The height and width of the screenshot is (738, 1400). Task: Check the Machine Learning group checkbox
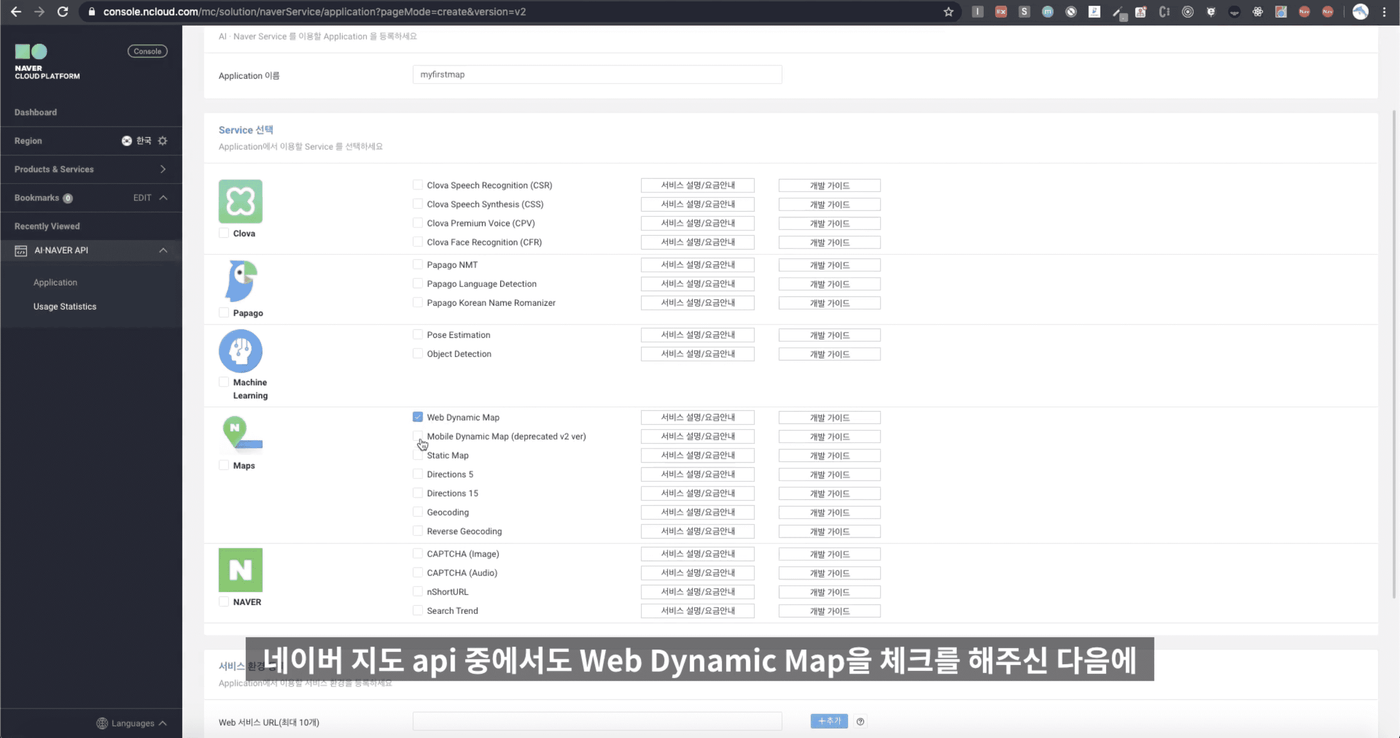224,382
